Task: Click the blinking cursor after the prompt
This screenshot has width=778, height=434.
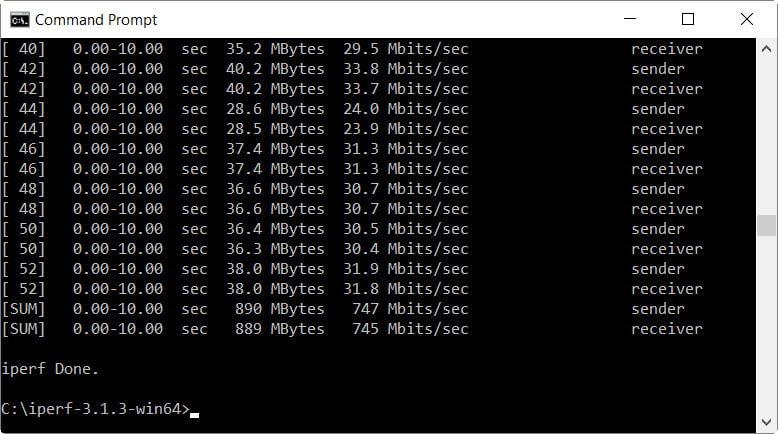Action: click(194, 415)
